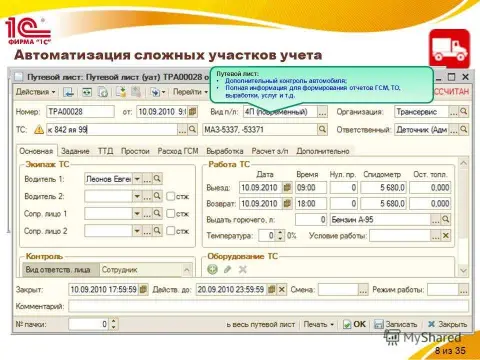Switch to the Расчет з/п tab
The width and height of the screenshot is (480, 360).
pos(270,151)
